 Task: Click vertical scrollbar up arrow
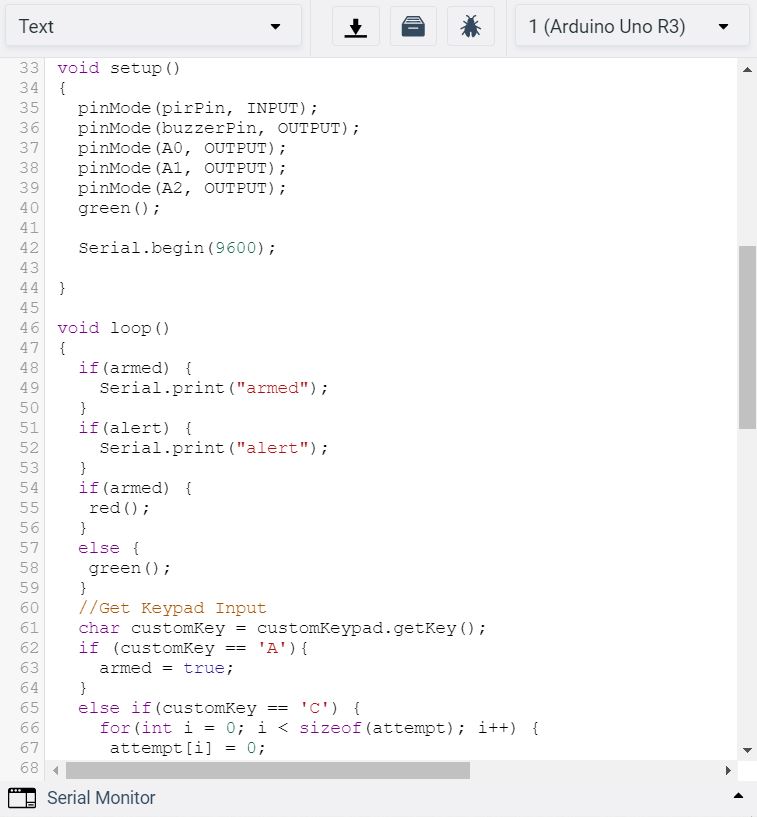[747, 69]
